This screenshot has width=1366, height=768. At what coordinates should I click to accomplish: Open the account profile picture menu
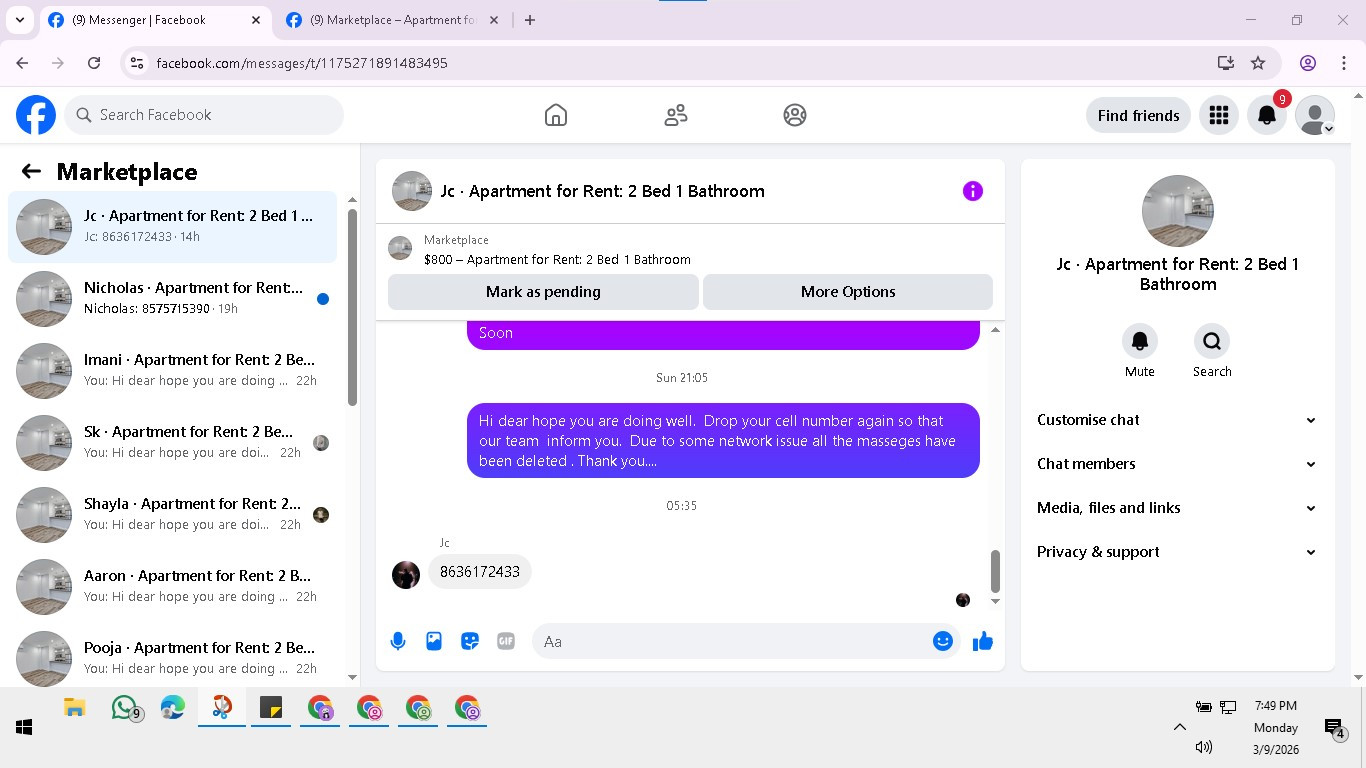1315,115
